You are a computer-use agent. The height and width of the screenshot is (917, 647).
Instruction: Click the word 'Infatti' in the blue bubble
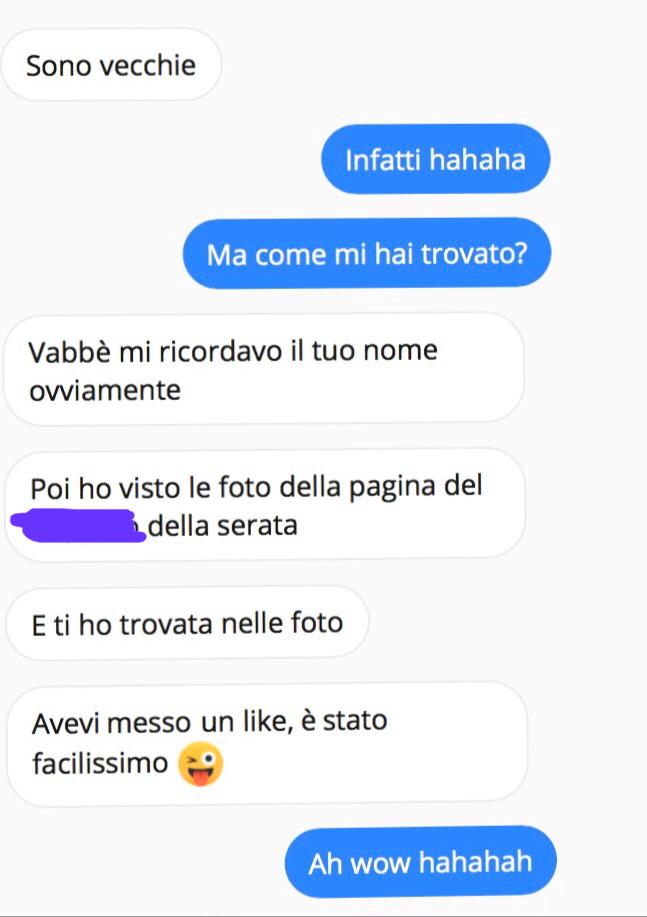pyautogui.click(x=383, y=159)
